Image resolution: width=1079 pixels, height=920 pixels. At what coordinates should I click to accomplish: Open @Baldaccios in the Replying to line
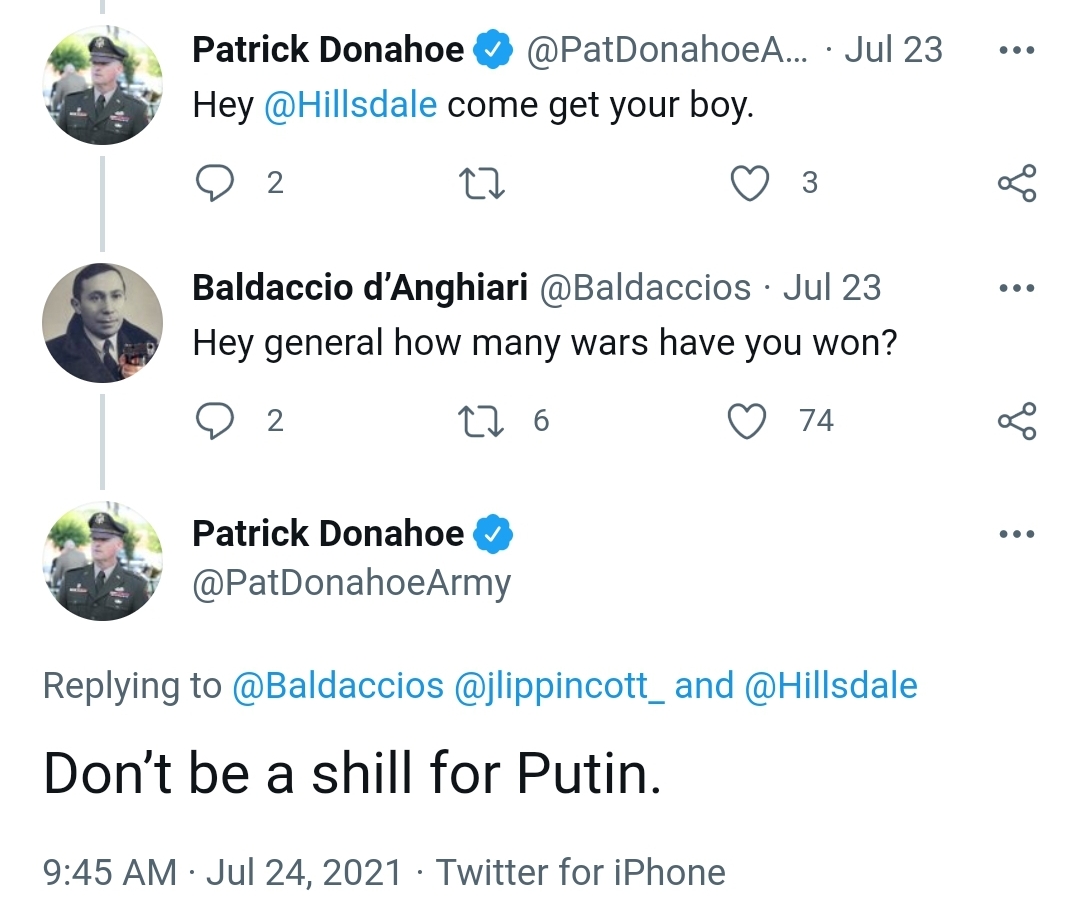(x=338, y=686)
